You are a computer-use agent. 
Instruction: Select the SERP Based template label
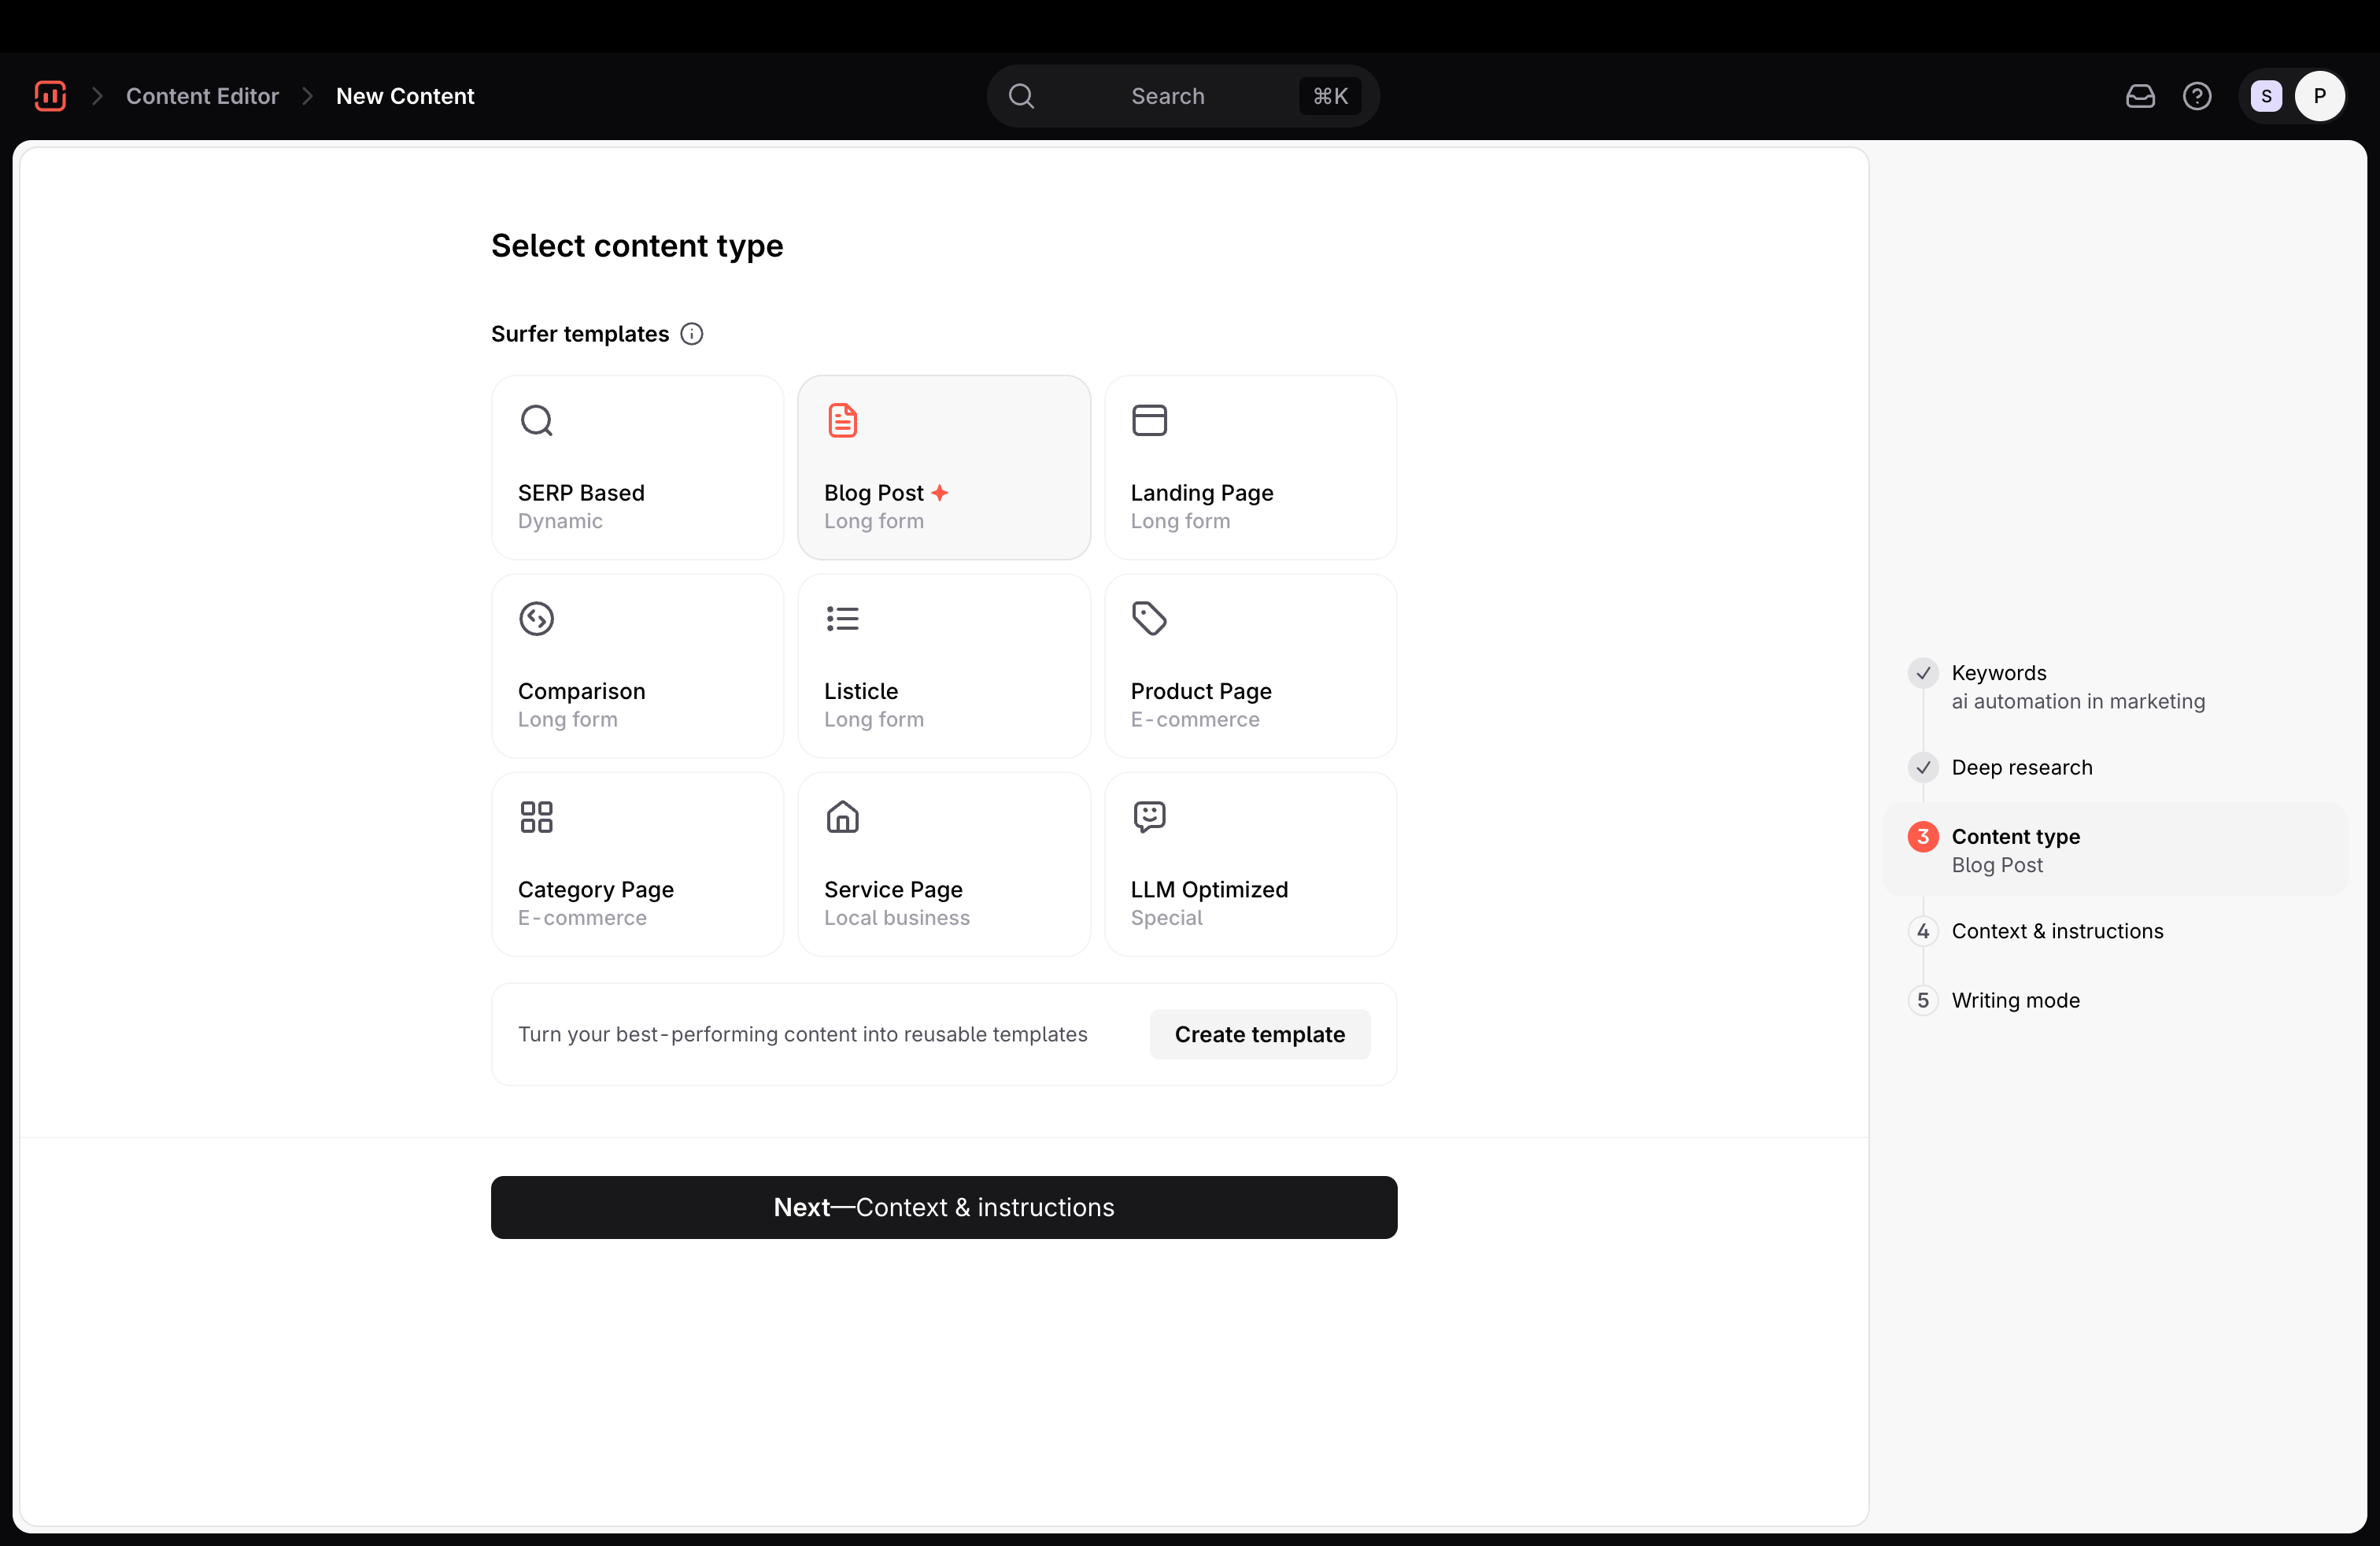pyautogui.click(x=581, y=493)
